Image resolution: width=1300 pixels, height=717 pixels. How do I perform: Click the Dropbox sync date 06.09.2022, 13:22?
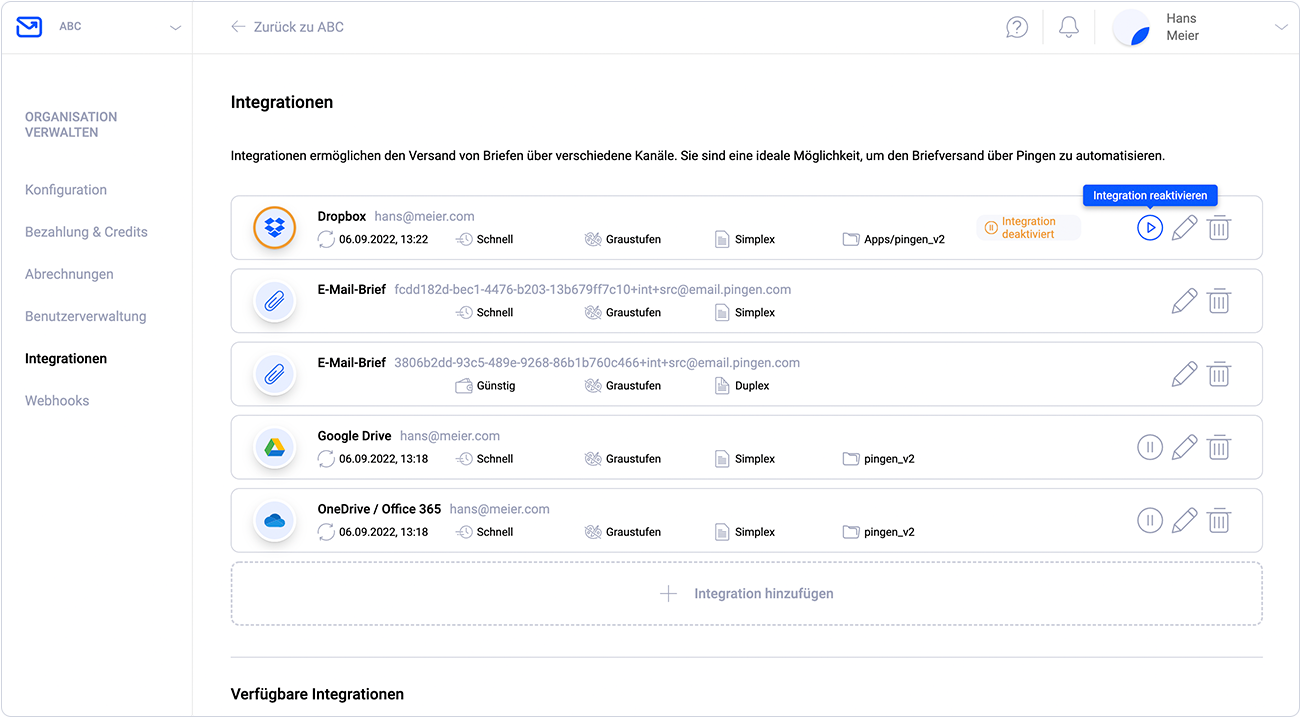[383, 240]
